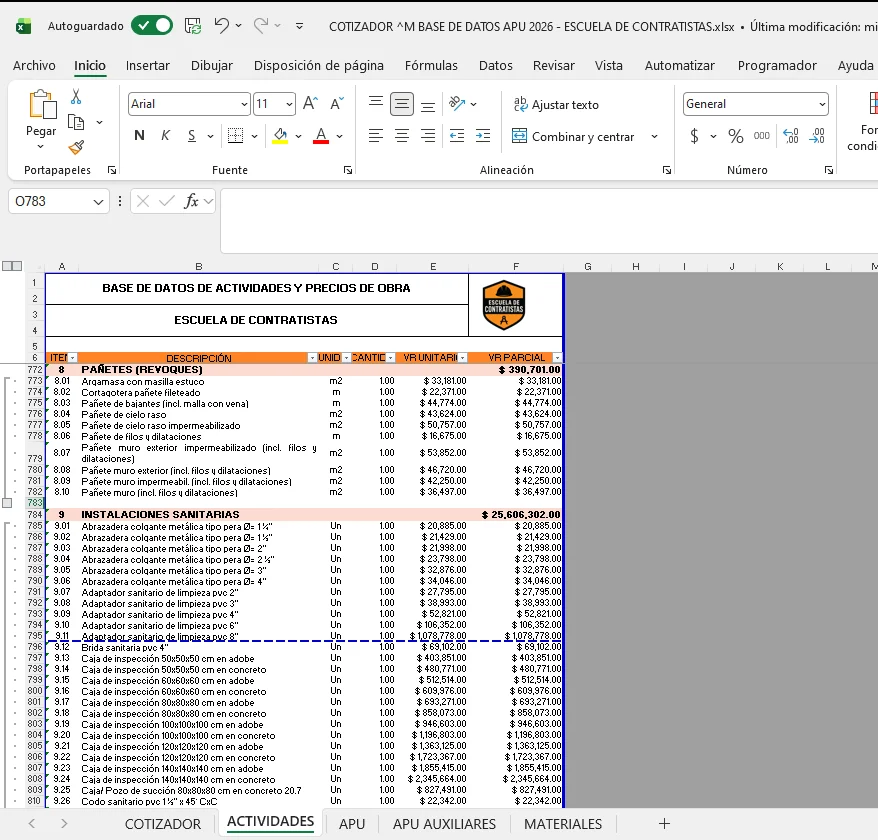Open the Dibujar ribbon tab
878x840 pixels.
[212, 66]
